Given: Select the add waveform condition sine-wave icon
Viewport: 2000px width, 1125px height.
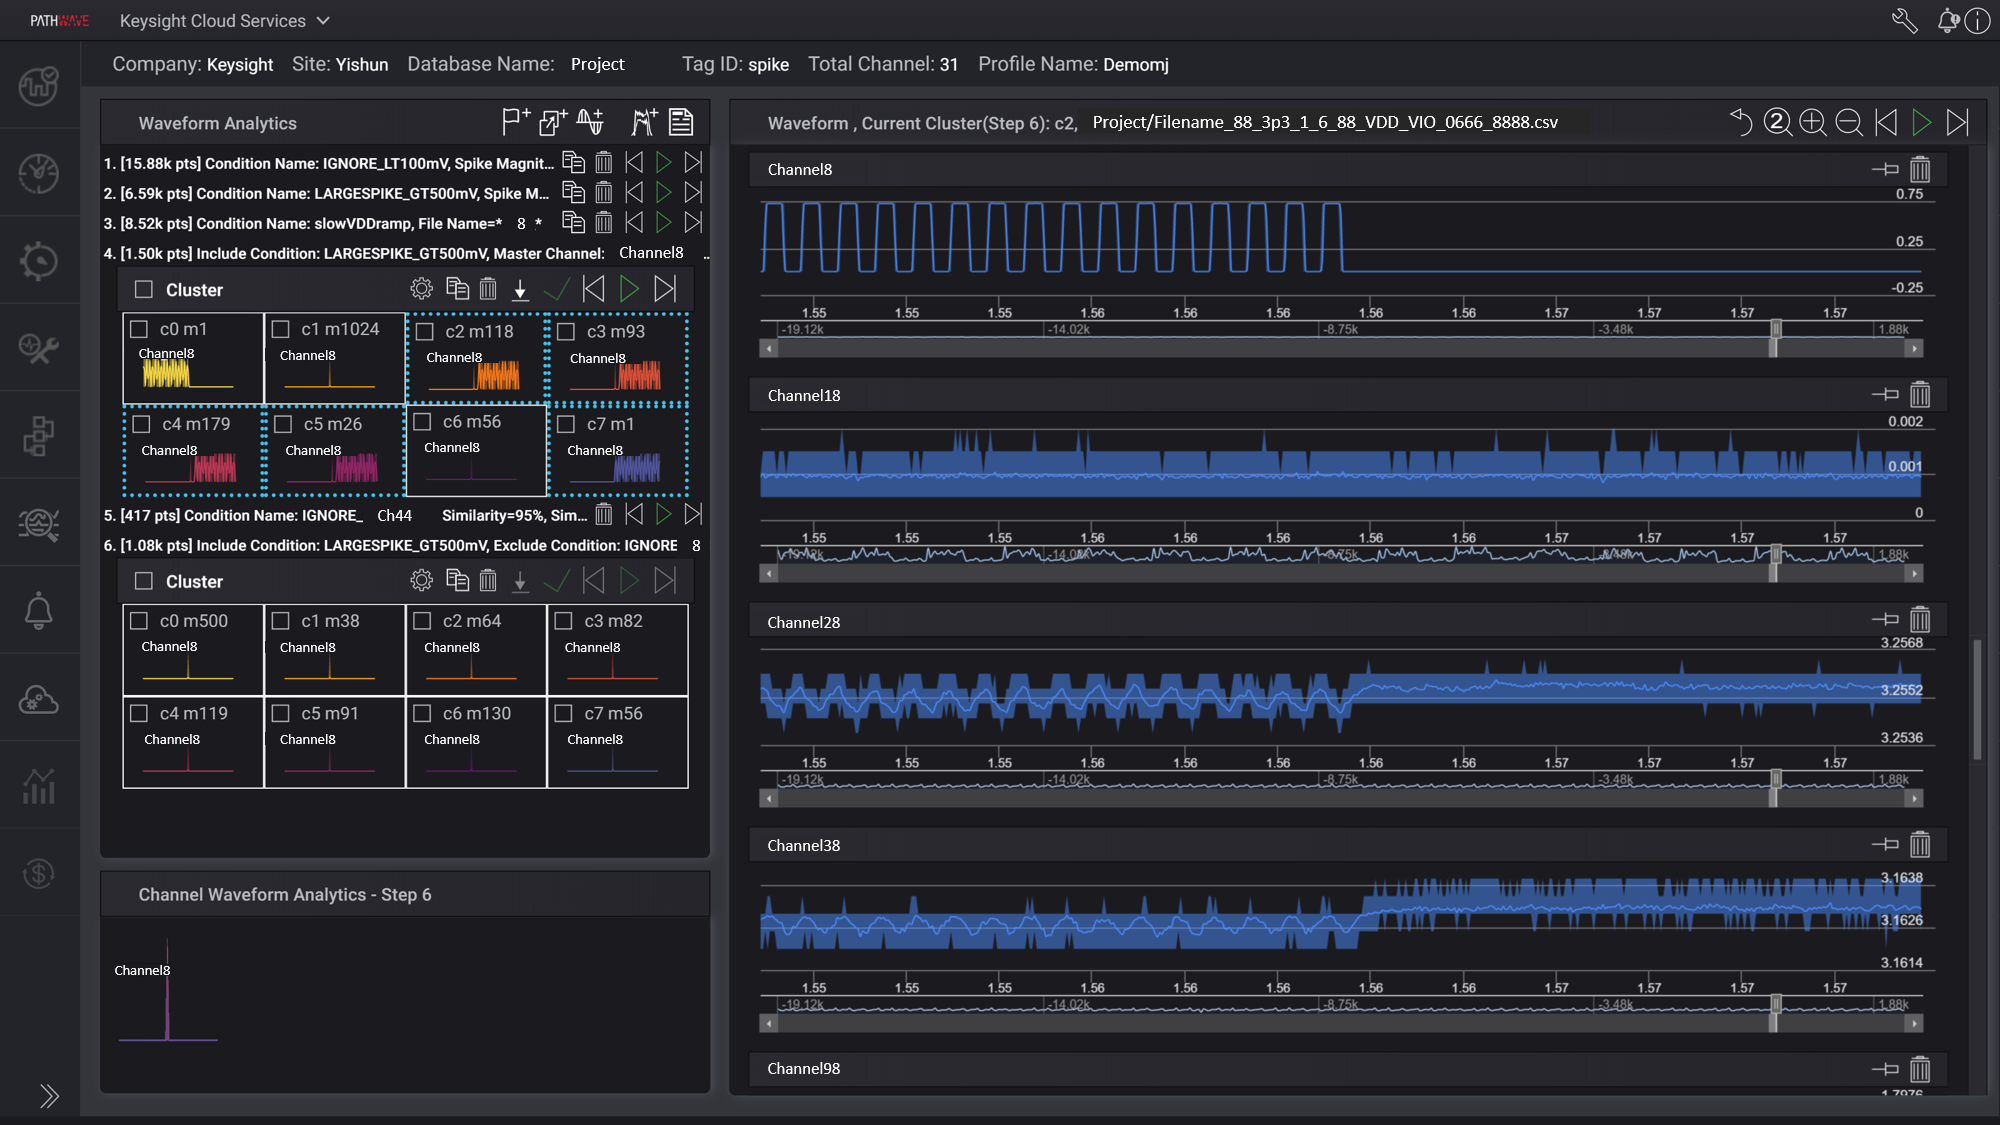Looking at the screenshot, I should pyautogui.click(x=591, y=121).
